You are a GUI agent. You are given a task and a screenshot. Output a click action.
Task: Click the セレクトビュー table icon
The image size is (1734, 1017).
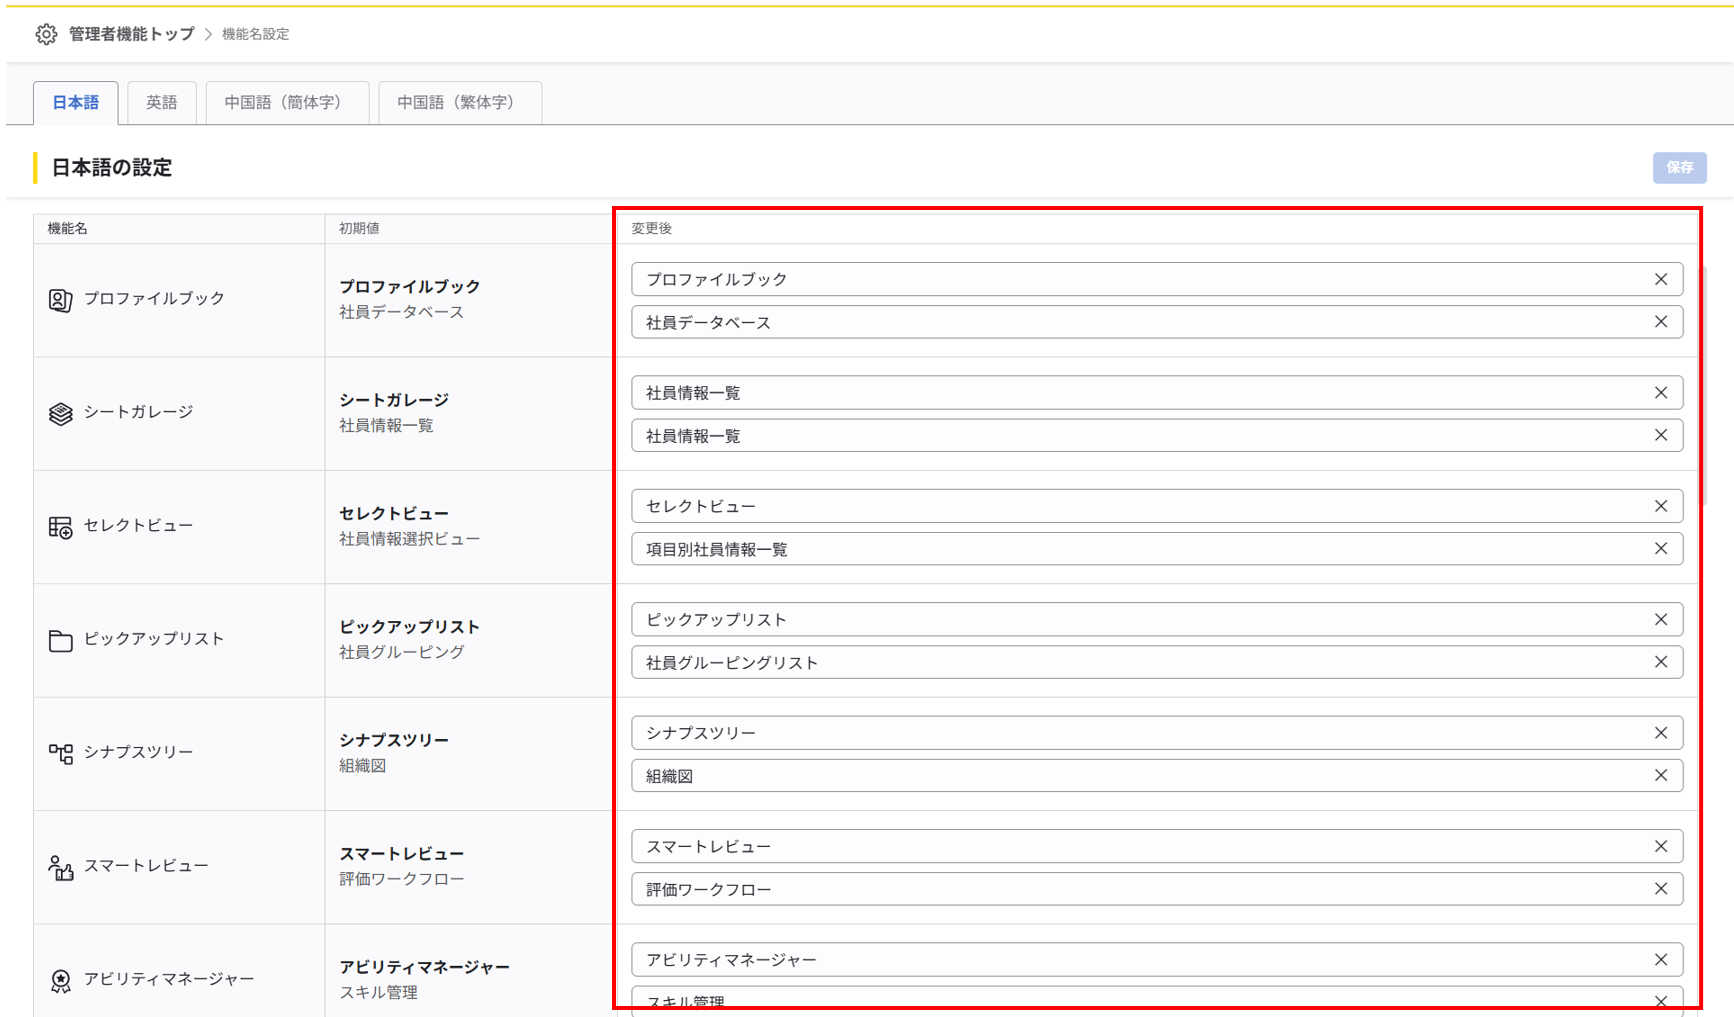pos(60,527)
